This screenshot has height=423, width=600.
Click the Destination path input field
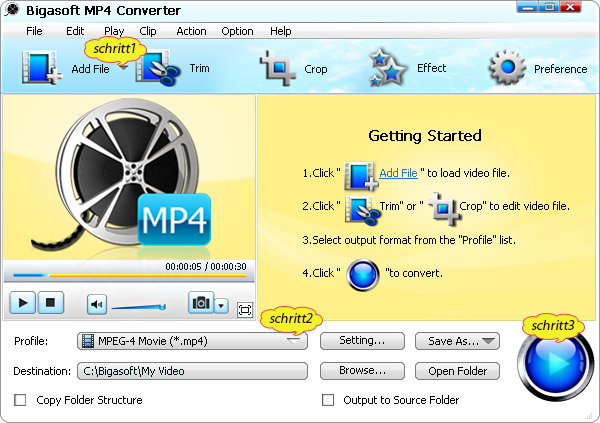[x=192, y=371]
